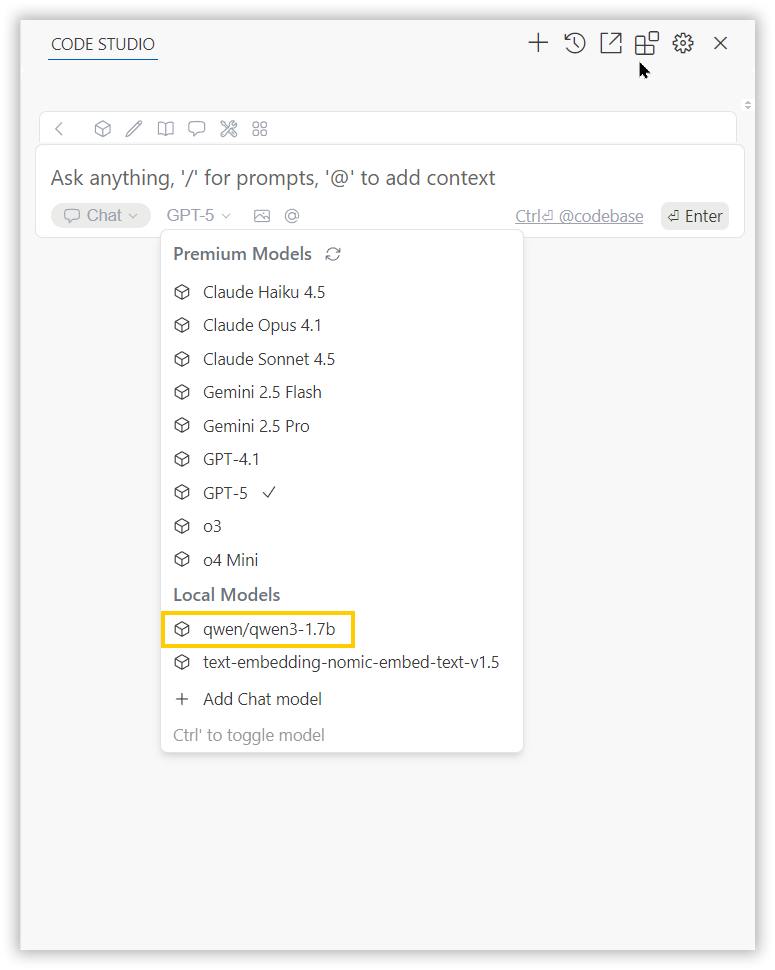Click the panel layout icon
Viewport: 775px width, 970px height.
[x=646, y=43]
